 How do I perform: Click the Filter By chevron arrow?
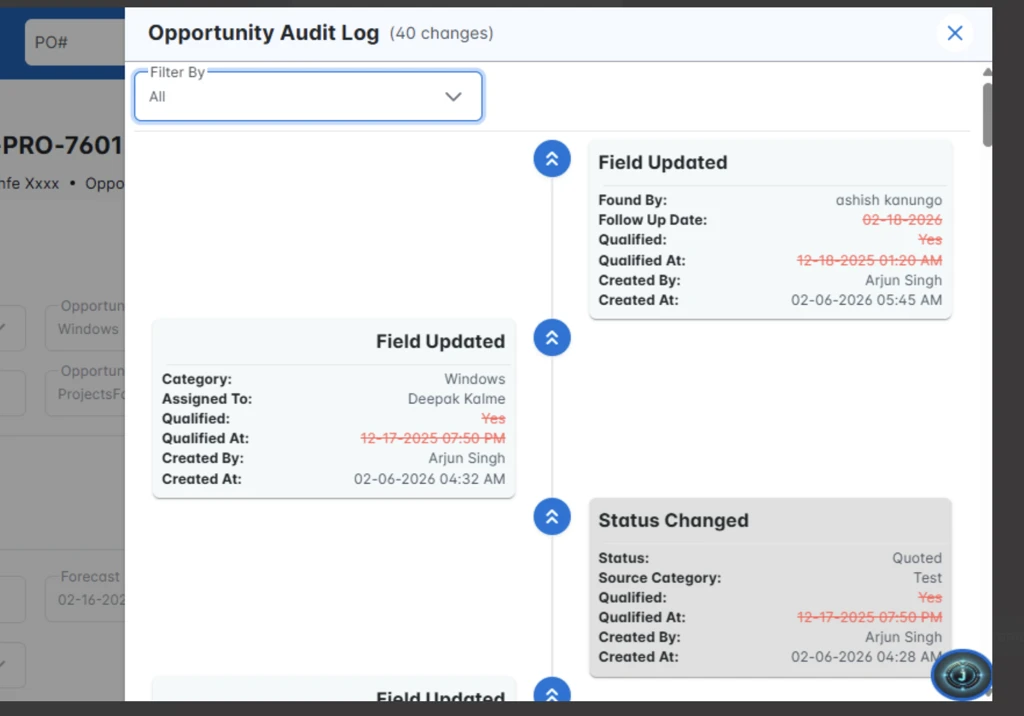pyautogui.click(x=453, y=97)
